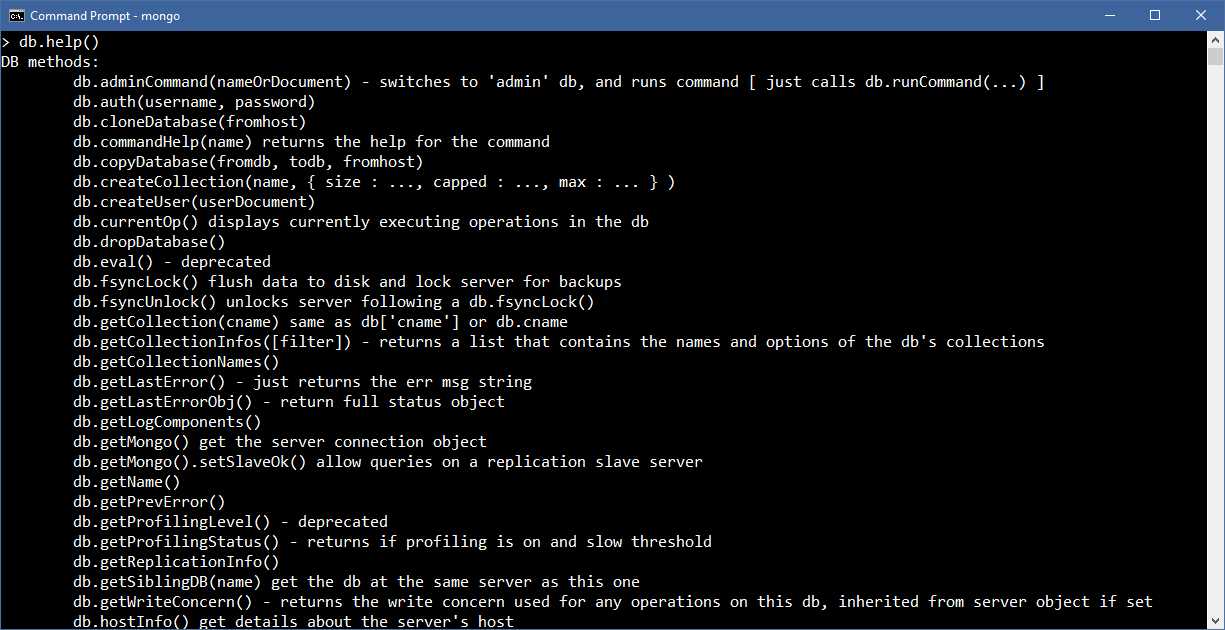Maximize the Command Prompt window

pos(1155,15)
